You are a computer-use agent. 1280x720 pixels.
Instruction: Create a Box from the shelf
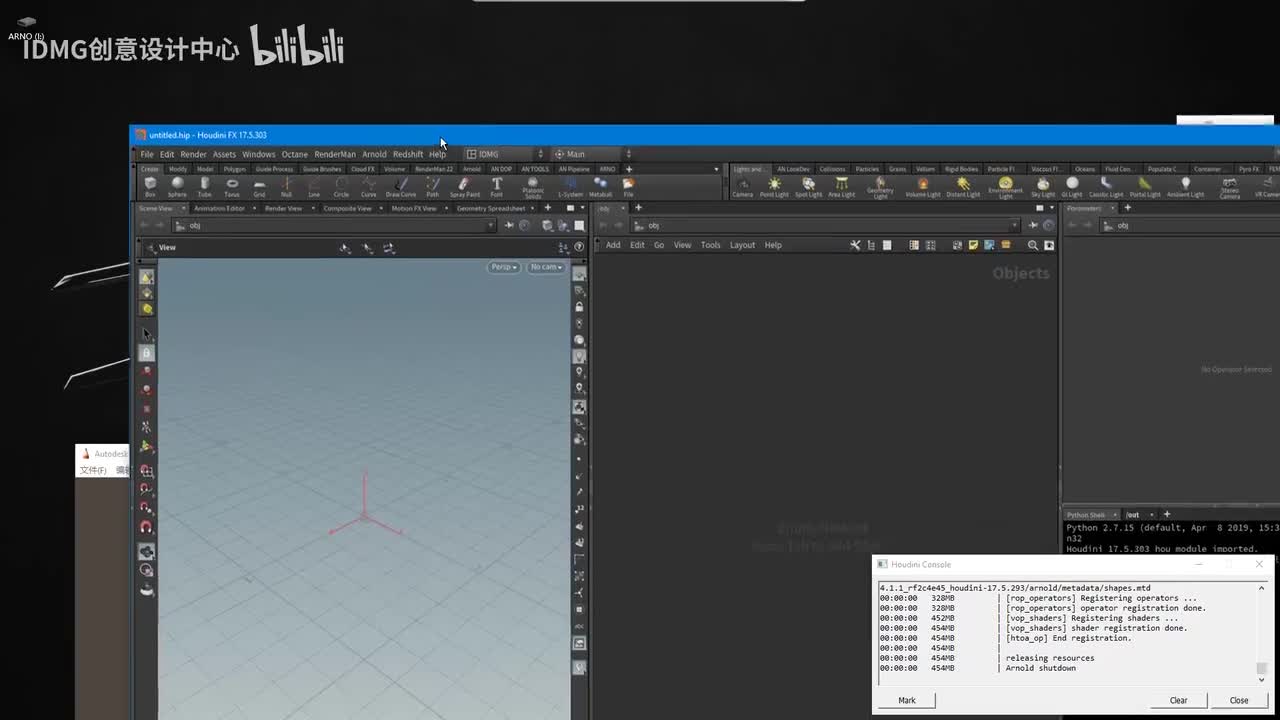[x=150, y=186]
